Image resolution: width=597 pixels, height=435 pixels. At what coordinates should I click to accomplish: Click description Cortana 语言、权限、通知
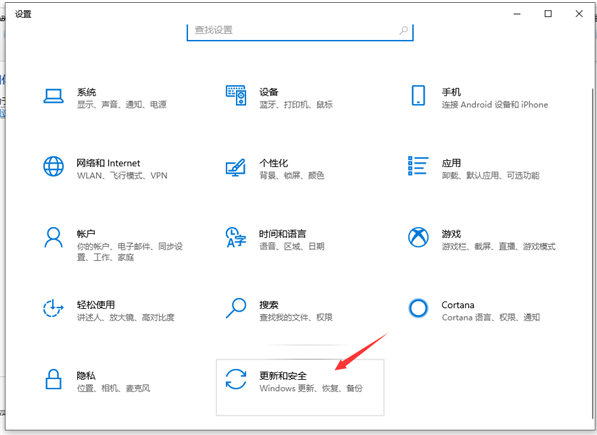coord(491,317)
